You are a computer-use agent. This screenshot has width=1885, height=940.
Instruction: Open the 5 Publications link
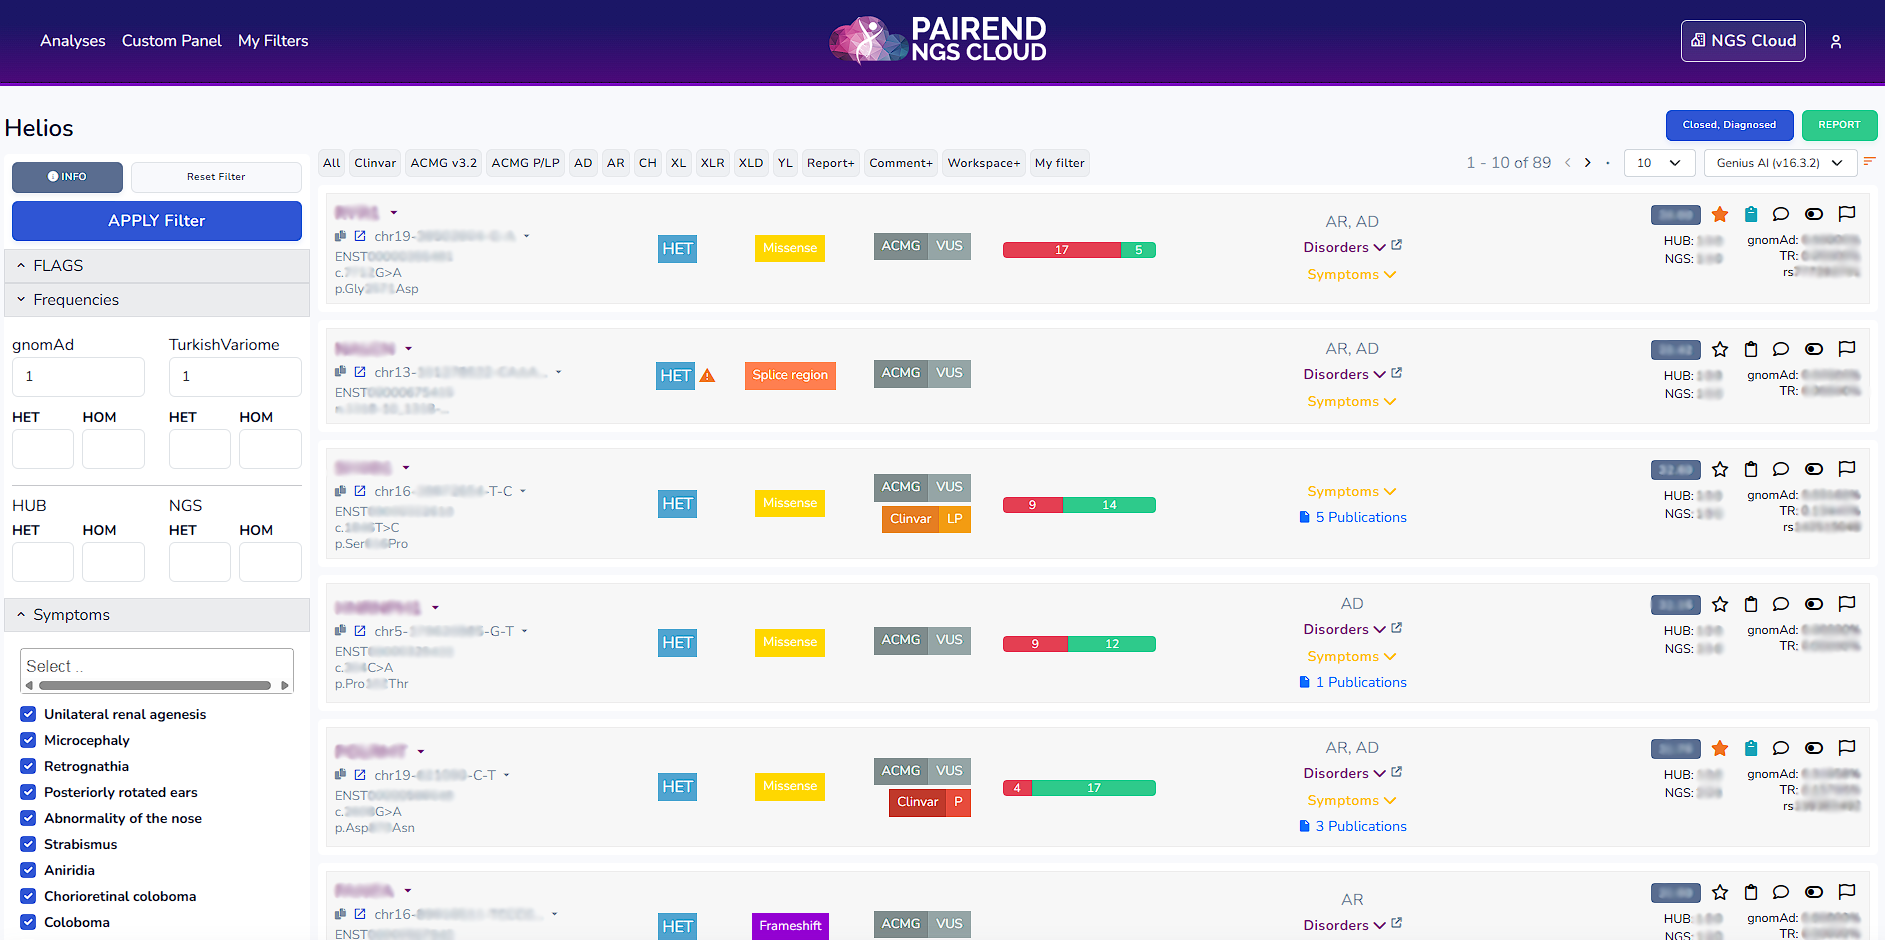[x=1360, y=517]
